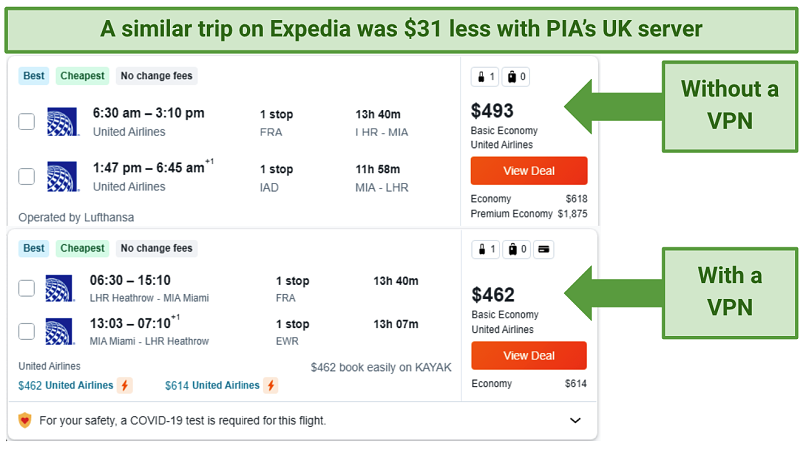
Task: Click United Airlines logo on 6:30 am flight
Action: coord(63,121)
